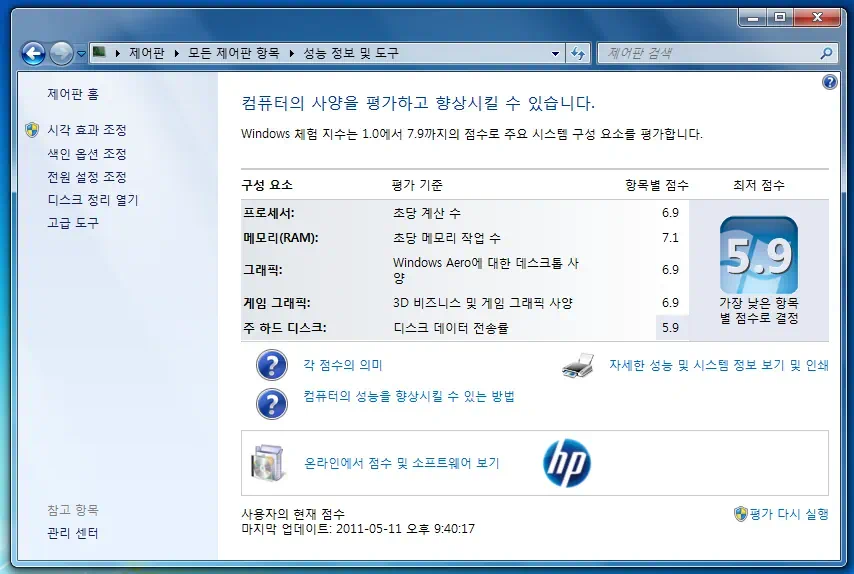Click the last update timestamp text

(x=358, y=529)
